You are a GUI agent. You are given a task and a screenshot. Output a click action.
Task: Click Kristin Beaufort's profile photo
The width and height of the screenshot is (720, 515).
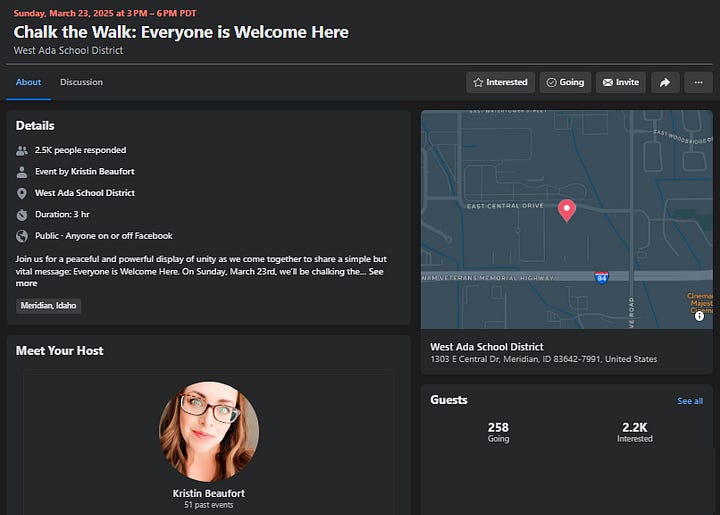209,431
